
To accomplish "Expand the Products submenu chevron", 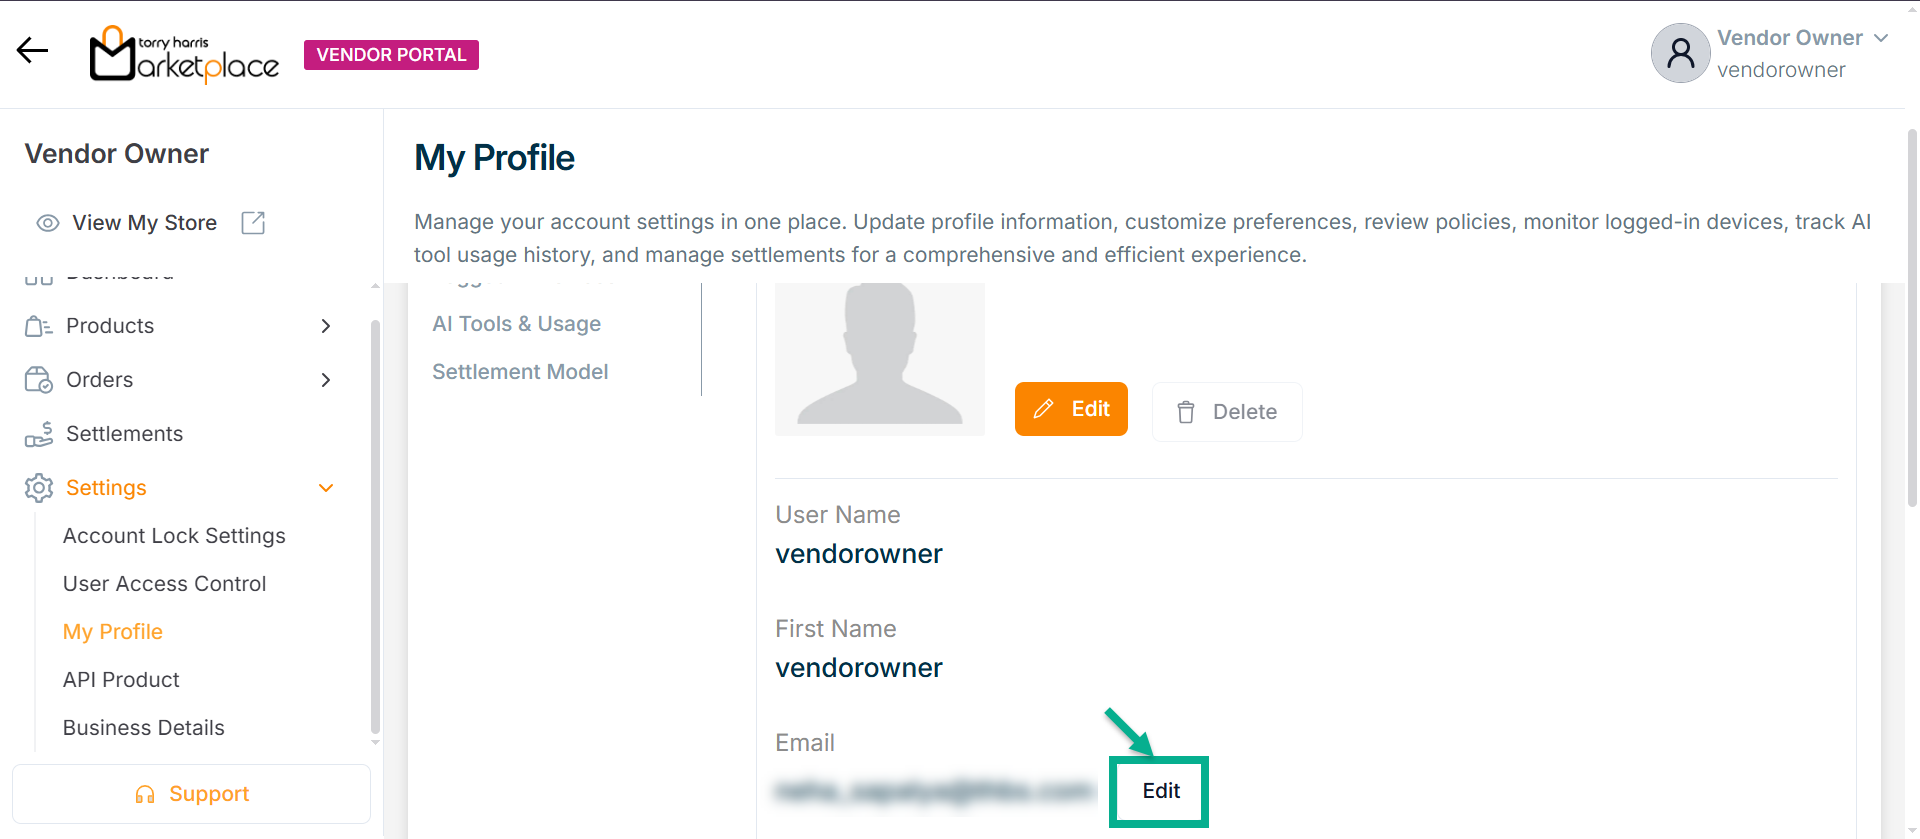I will (x=326, y=326).
